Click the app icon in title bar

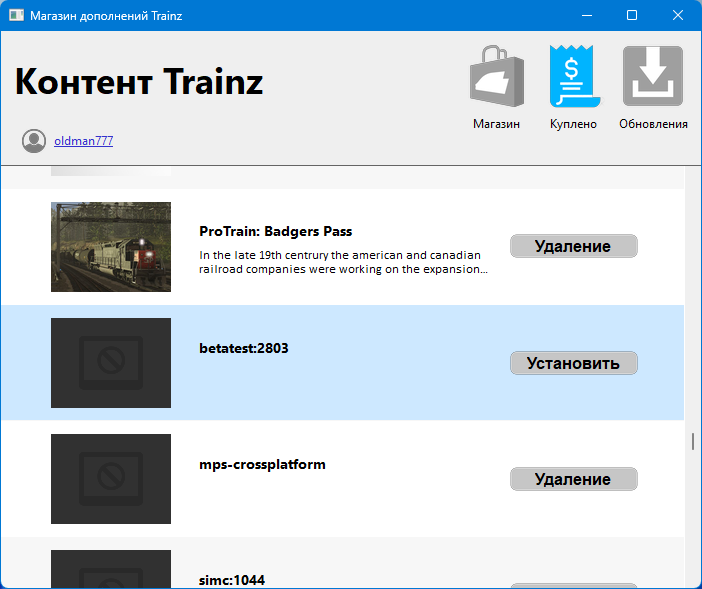coord(17,15)
